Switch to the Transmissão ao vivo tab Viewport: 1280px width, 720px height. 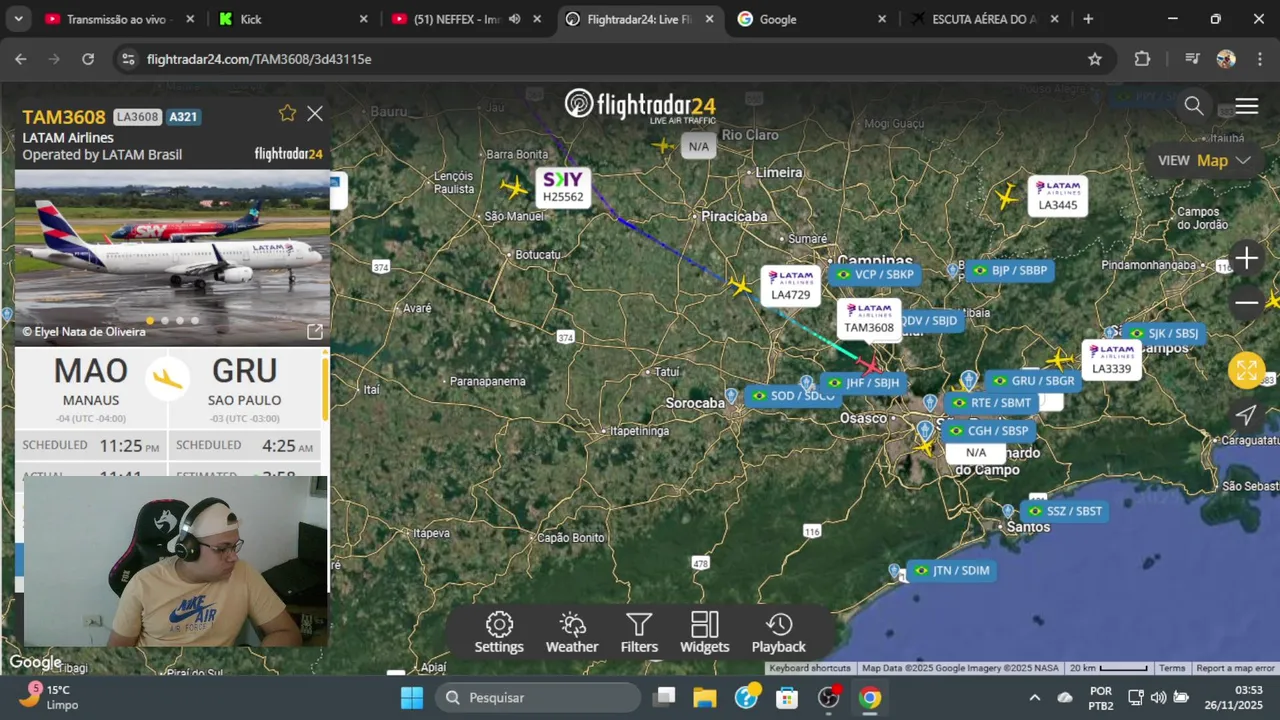point(120,19)
